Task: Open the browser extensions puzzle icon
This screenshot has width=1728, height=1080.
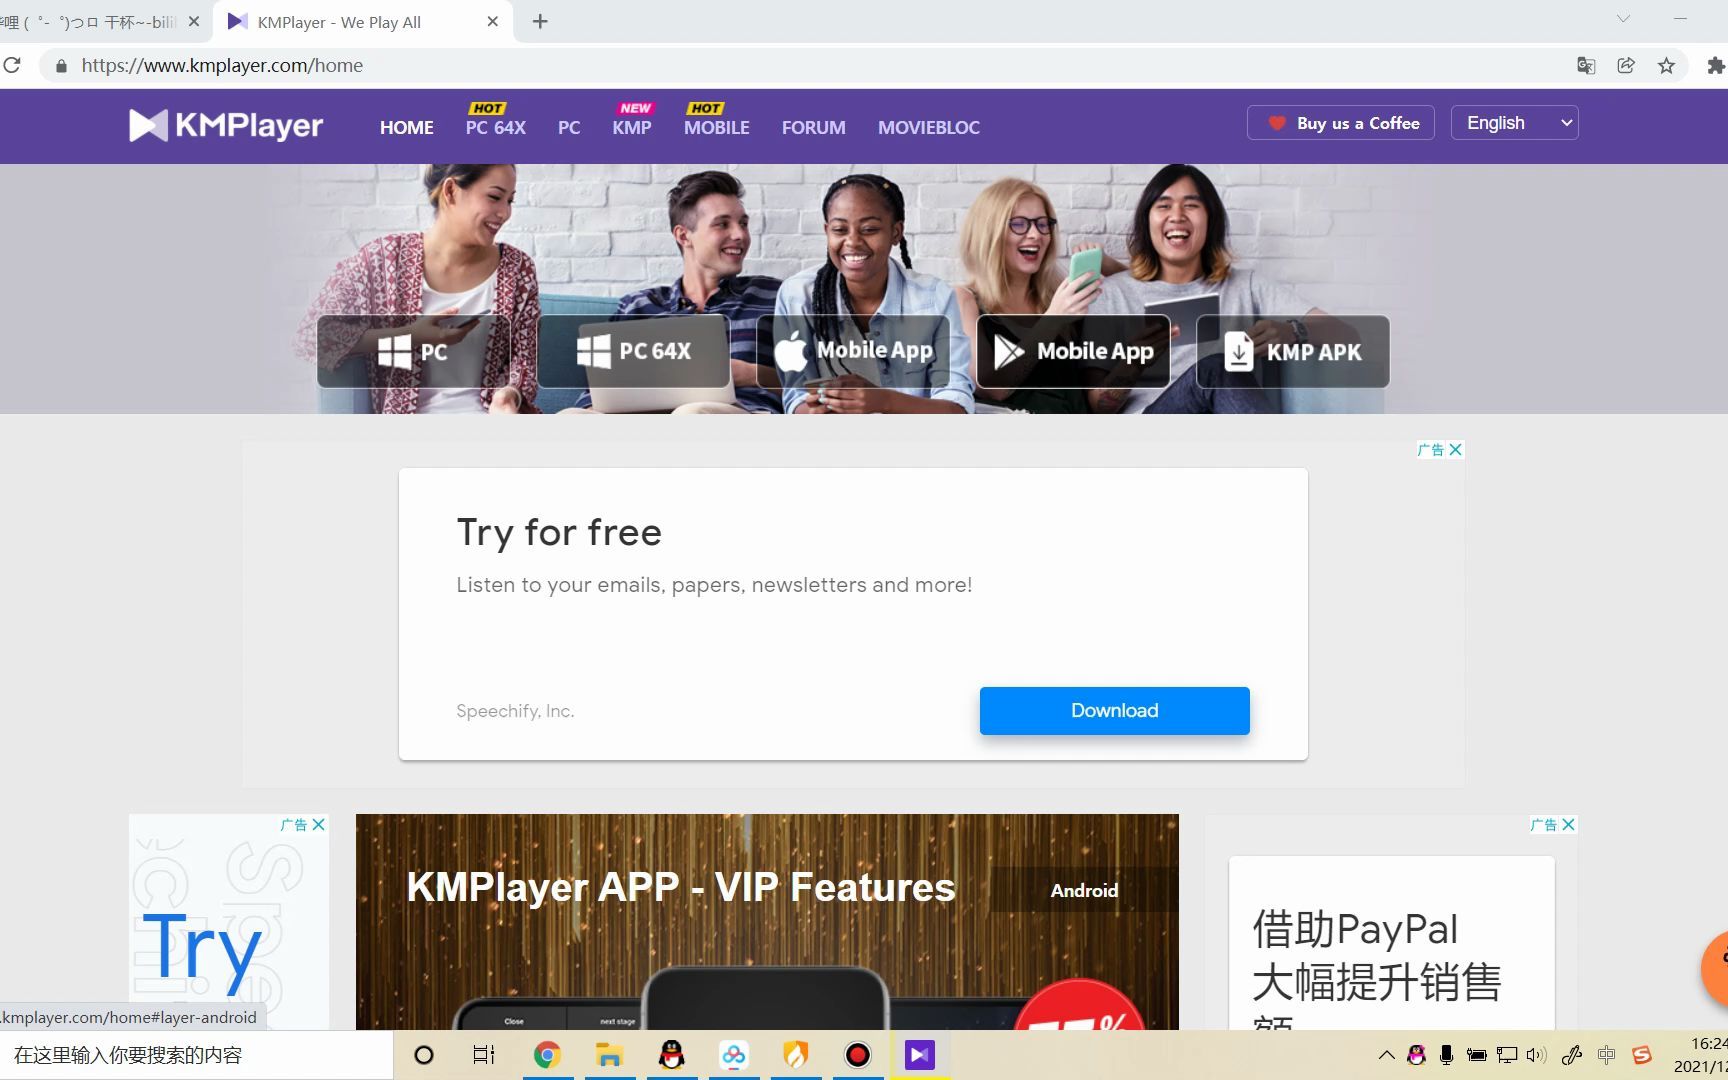Action: pyautogui.click(x=1716, y=65)
